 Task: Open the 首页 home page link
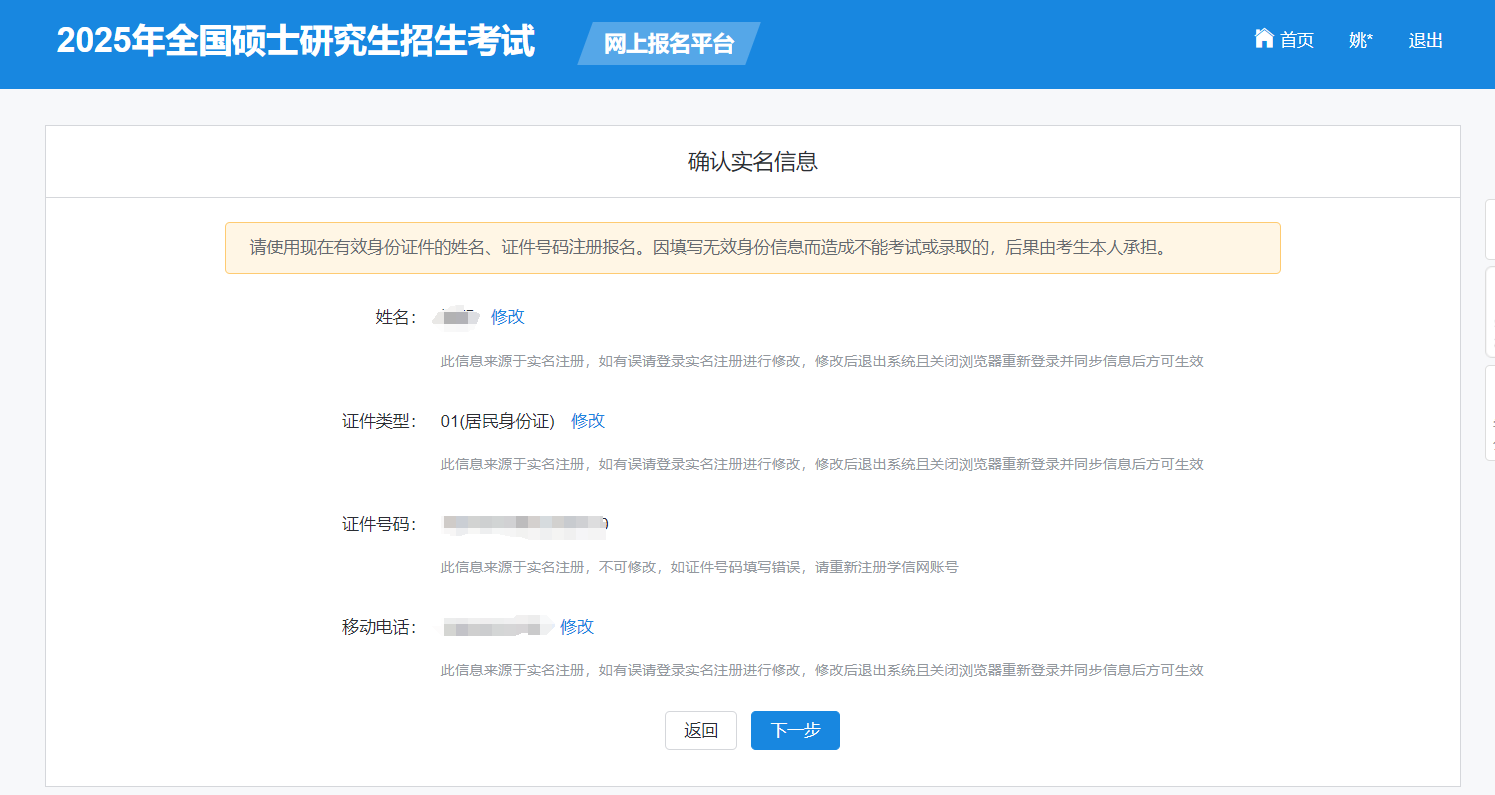click(1296, 40)
